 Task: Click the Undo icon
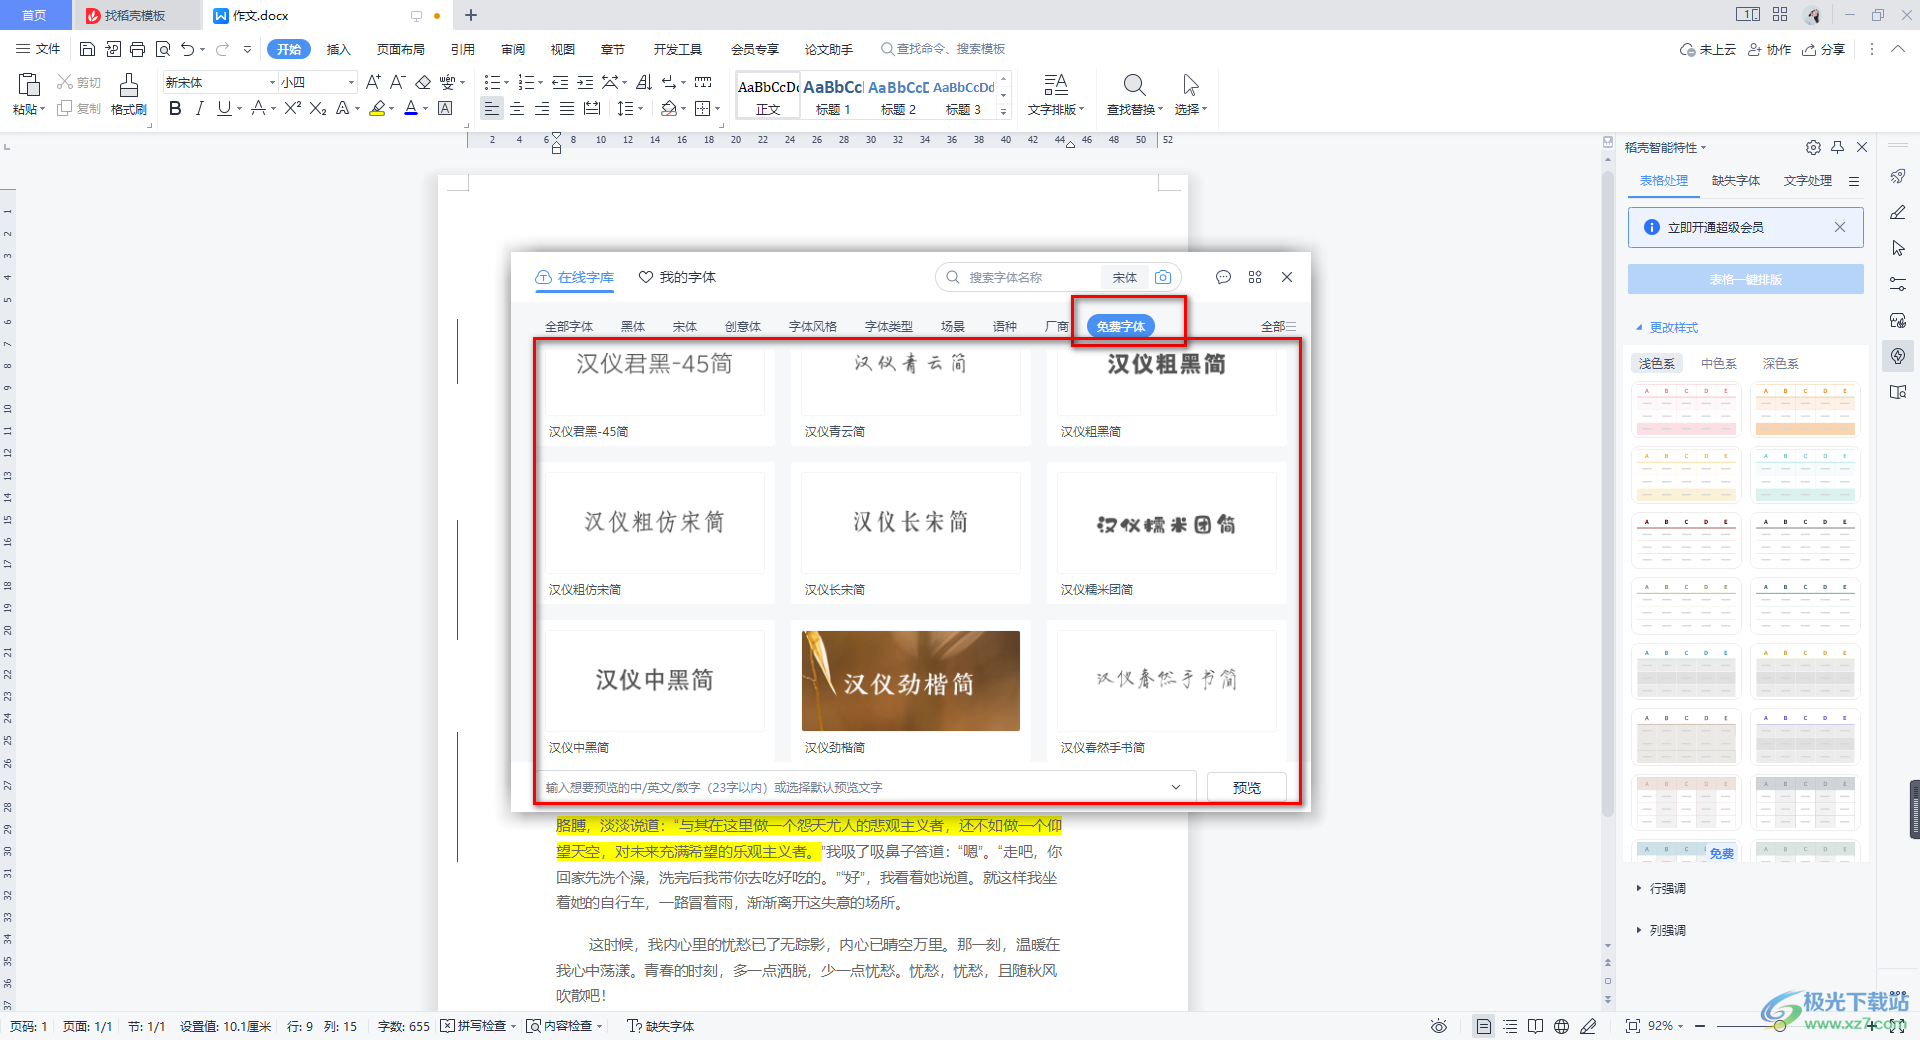[x=187, y=49]
